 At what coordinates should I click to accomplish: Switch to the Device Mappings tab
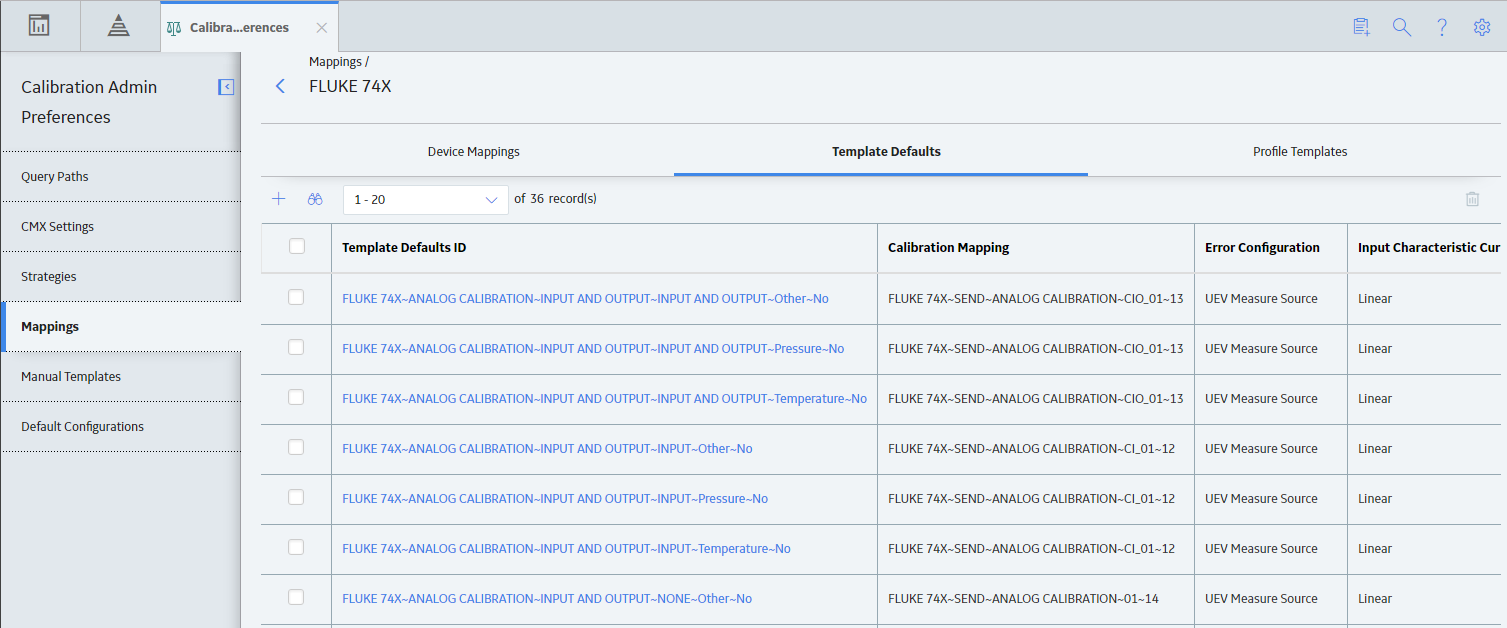pos(474,152)
